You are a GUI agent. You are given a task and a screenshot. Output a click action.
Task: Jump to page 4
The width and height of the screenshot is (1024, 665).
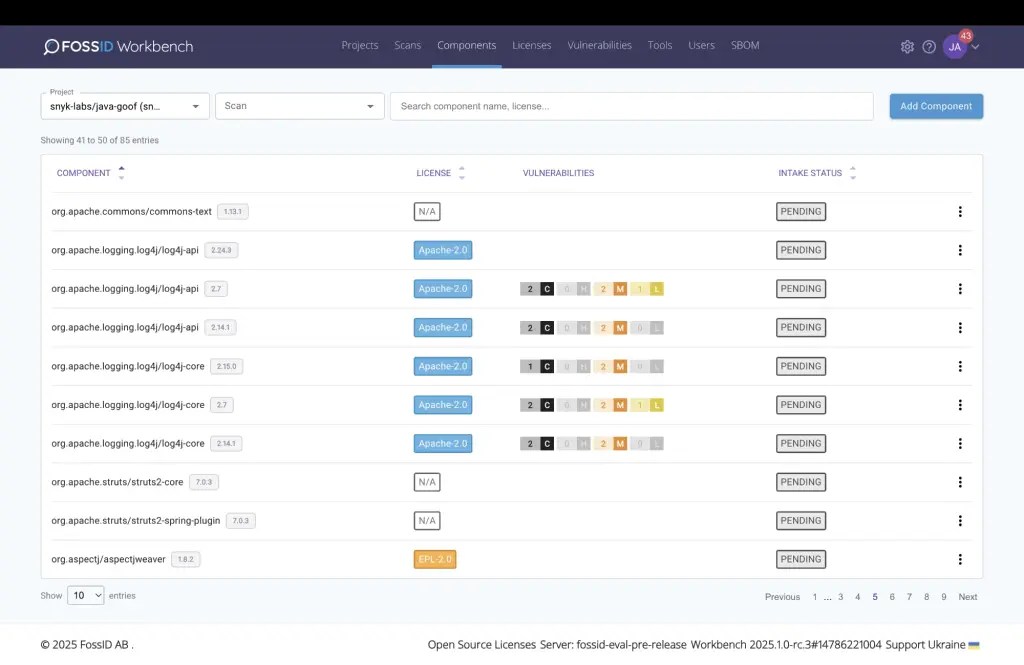(857, 596)
